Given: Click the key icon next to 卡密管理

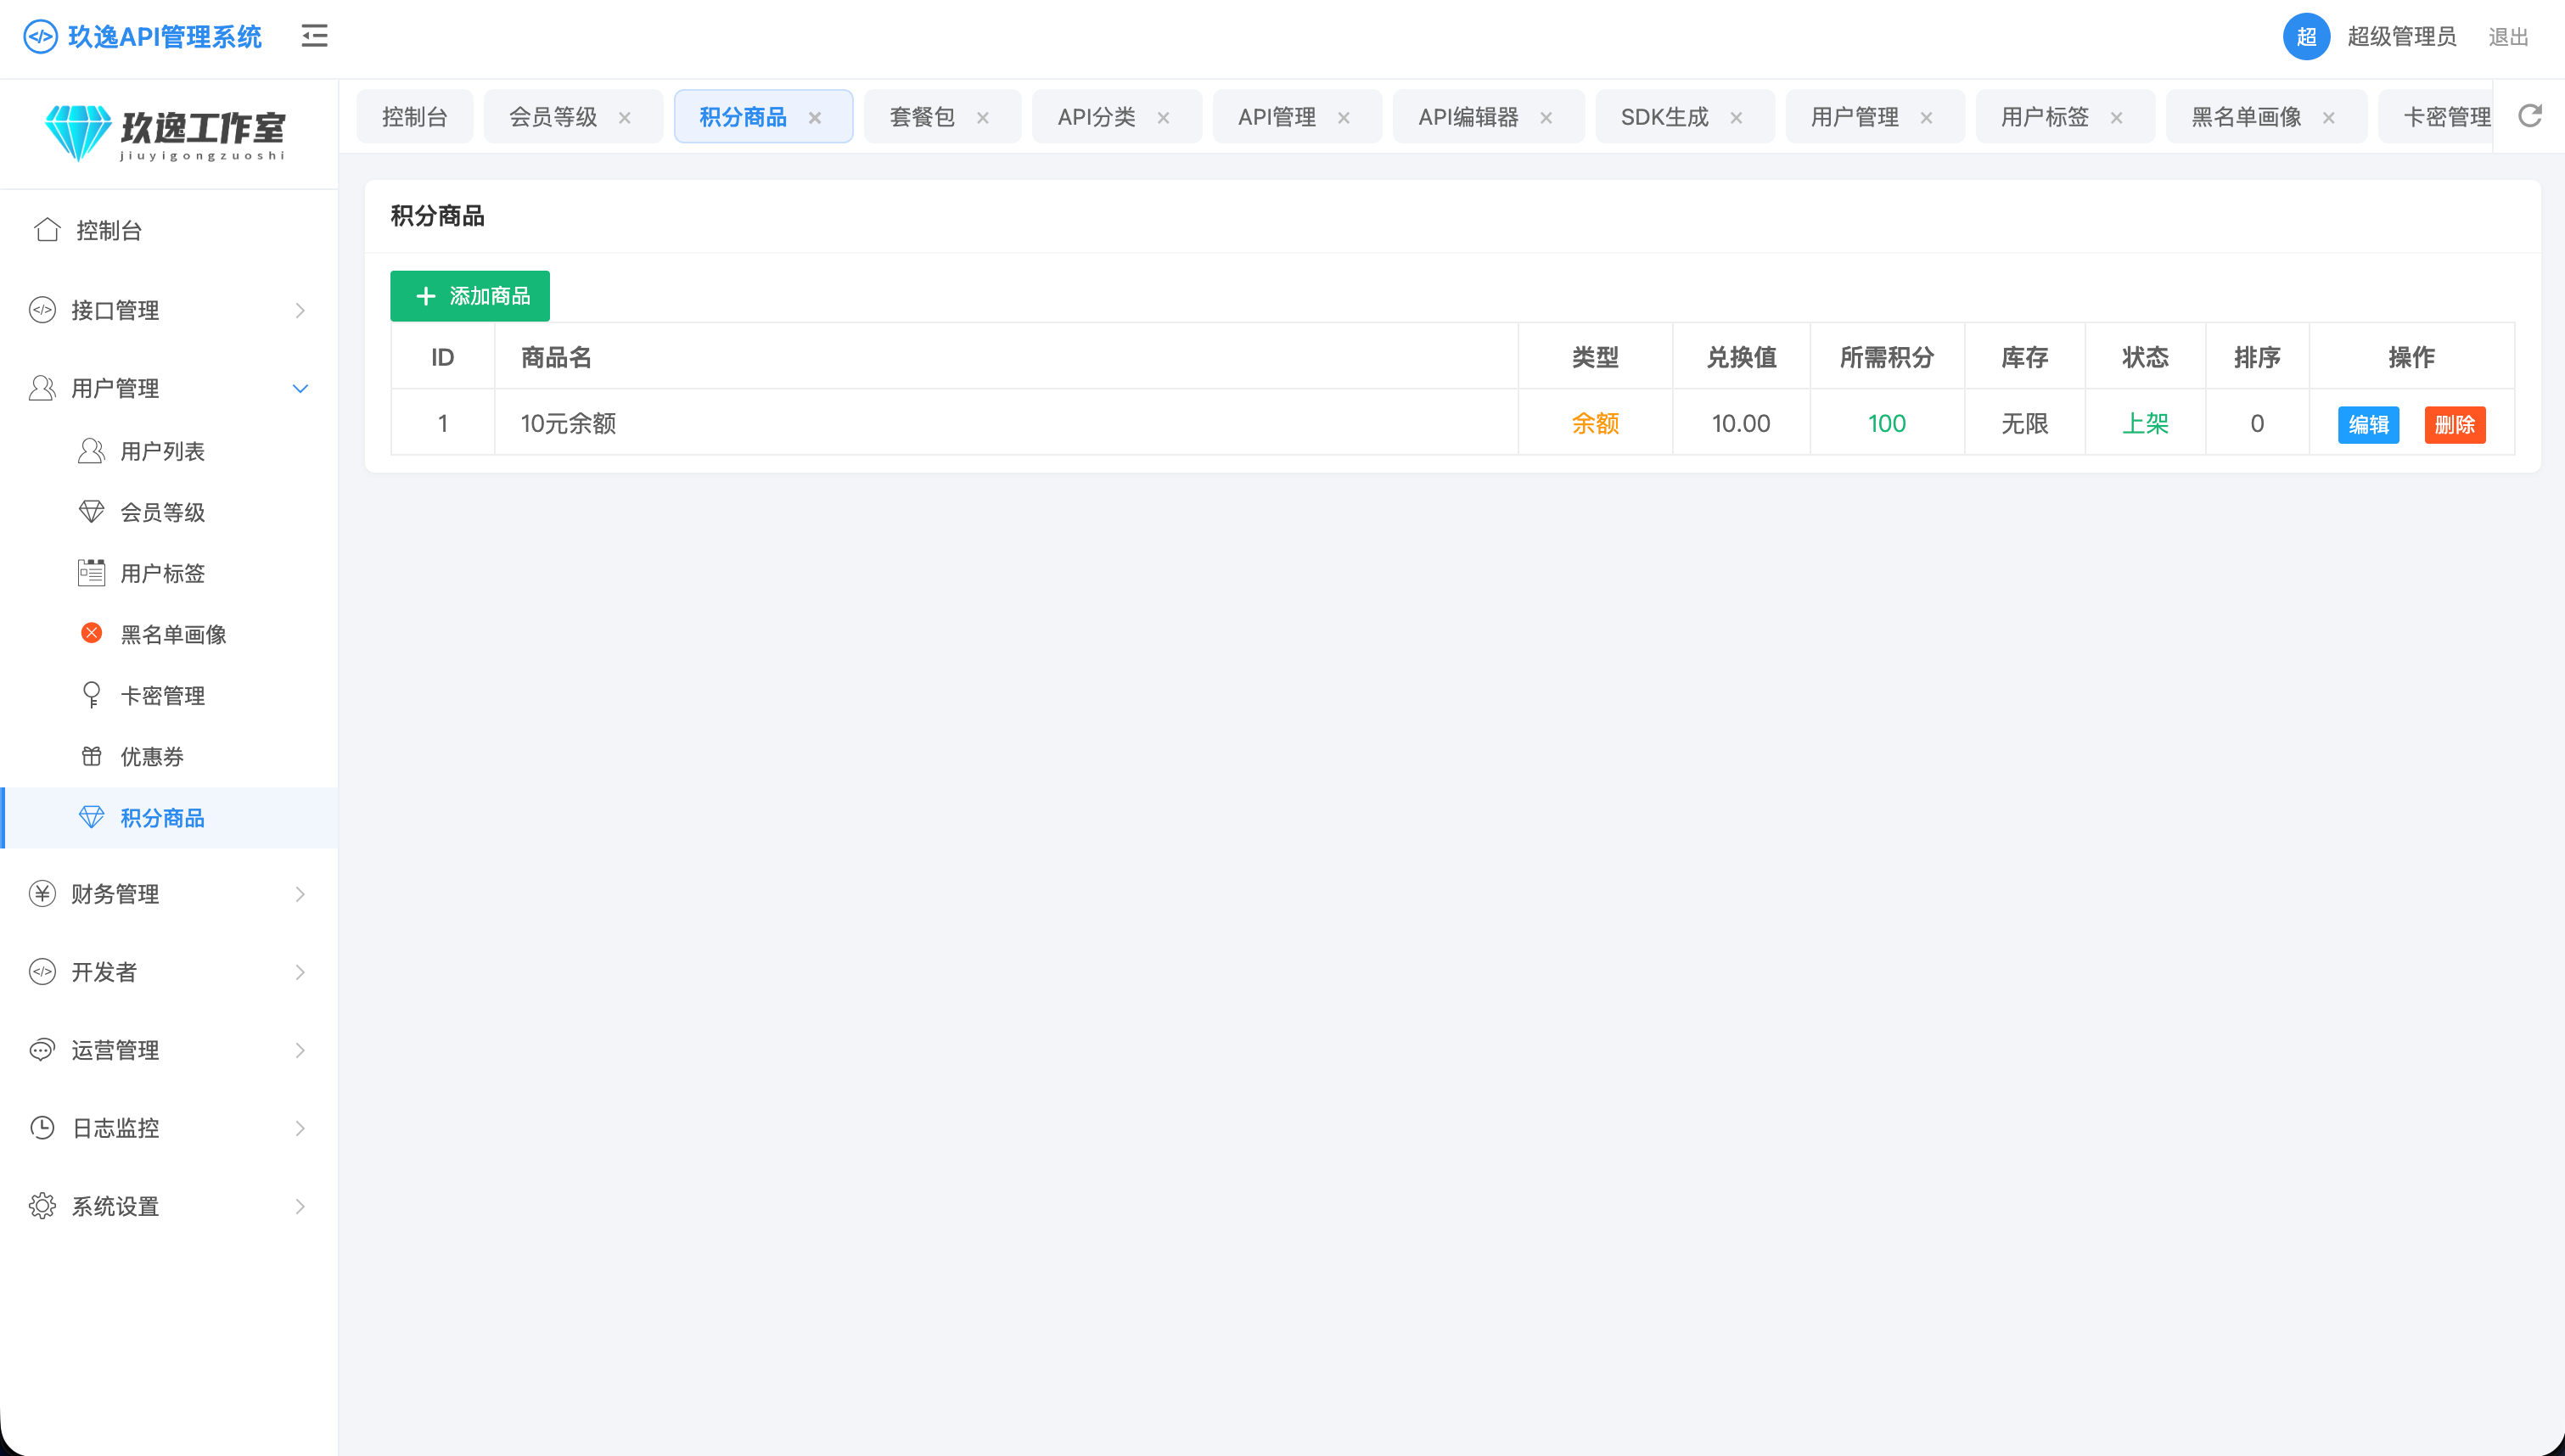Looking at the screenshot, I should click(x=91, y=695).
